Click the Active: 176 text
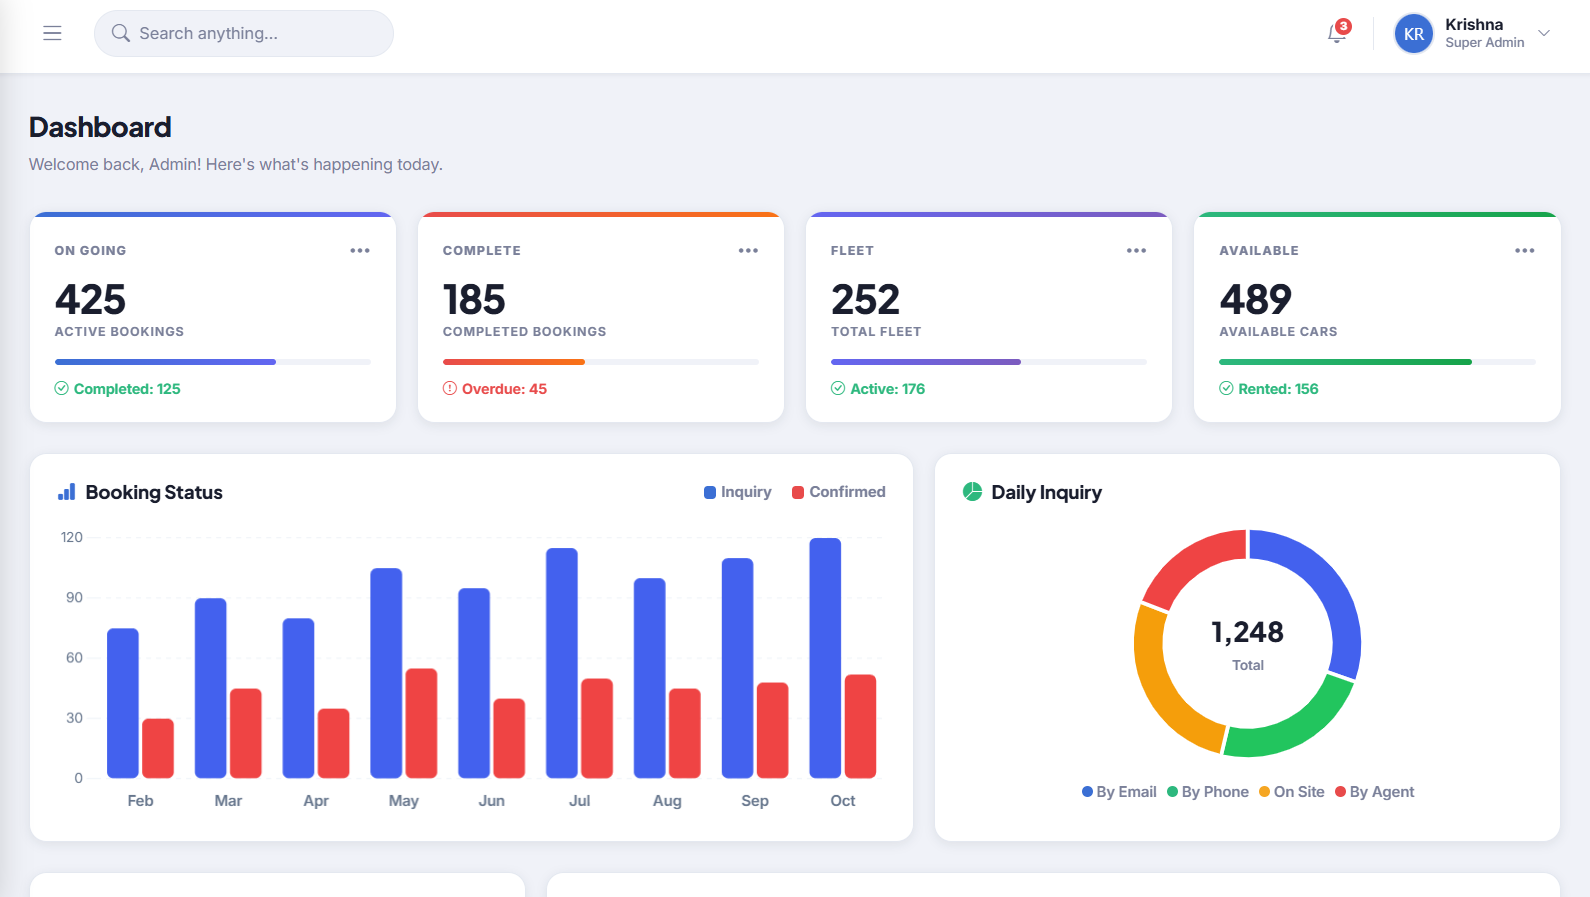Image resolution: width=1590 pixels, height=897 pixels. pos(888,389)
